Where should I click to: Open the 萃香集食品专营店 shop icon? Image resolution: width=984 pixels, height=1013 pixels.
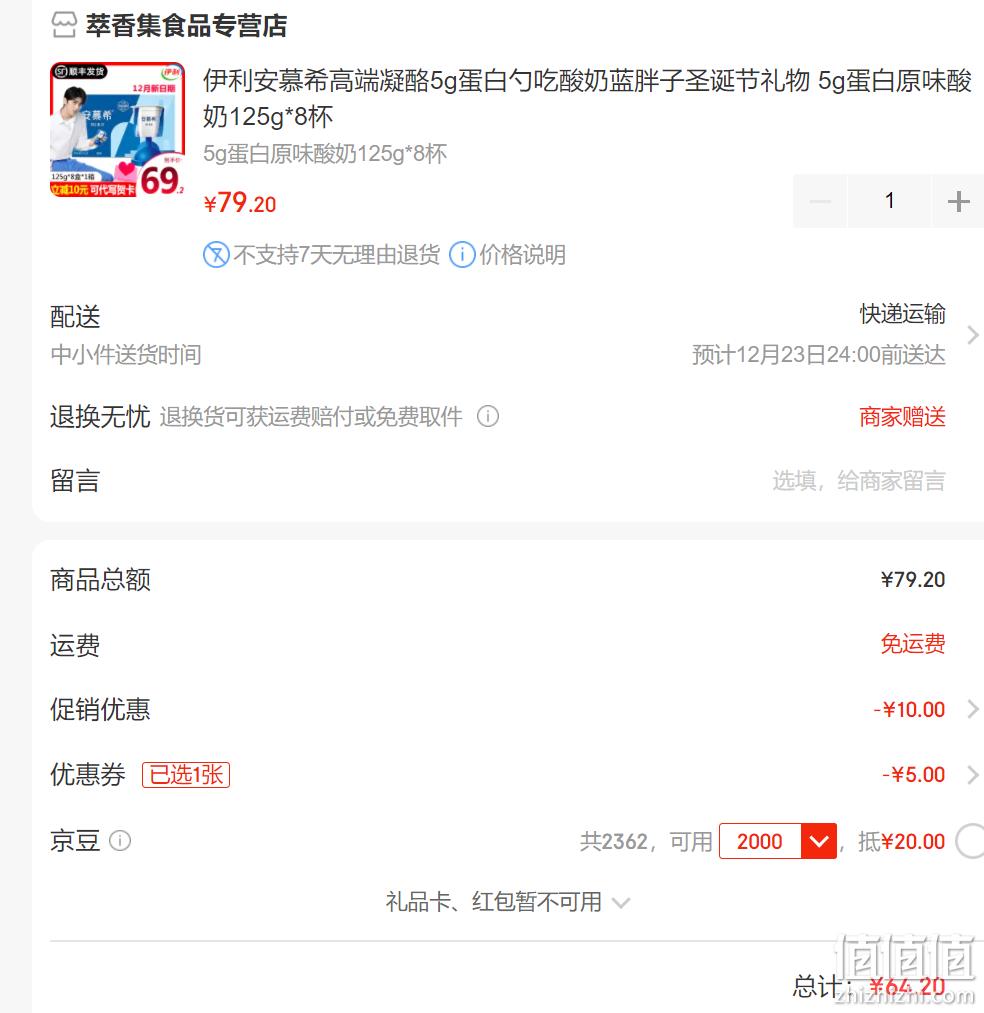tap(63, 25)
